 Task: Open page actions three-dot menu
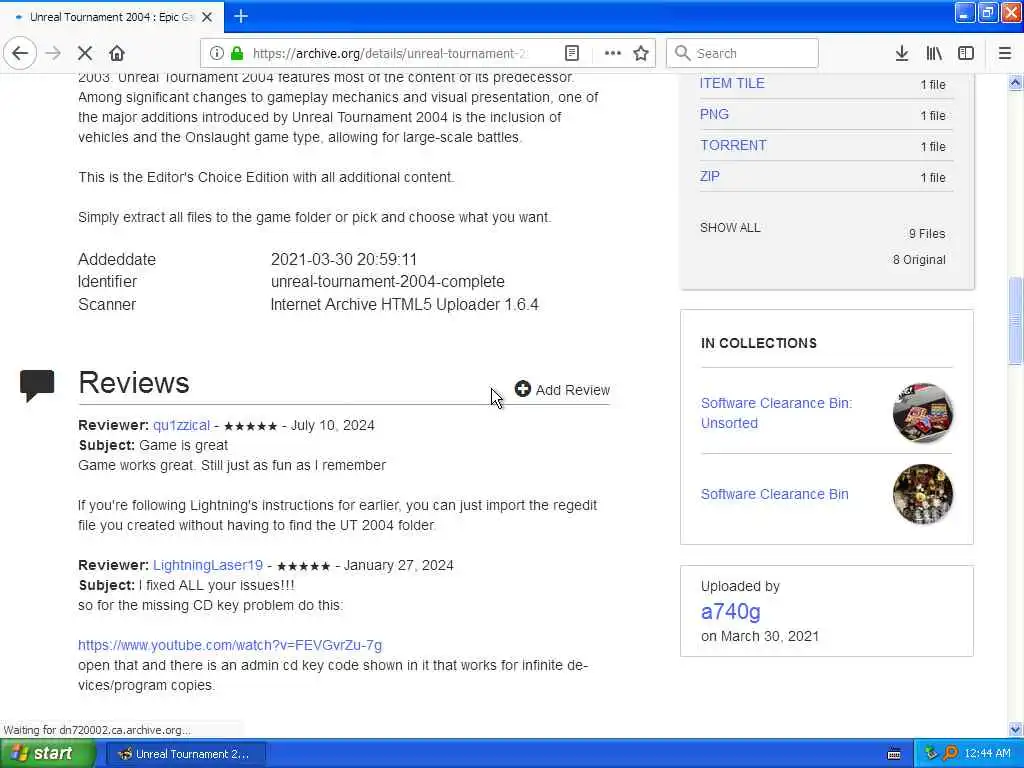tap(613, 53)
